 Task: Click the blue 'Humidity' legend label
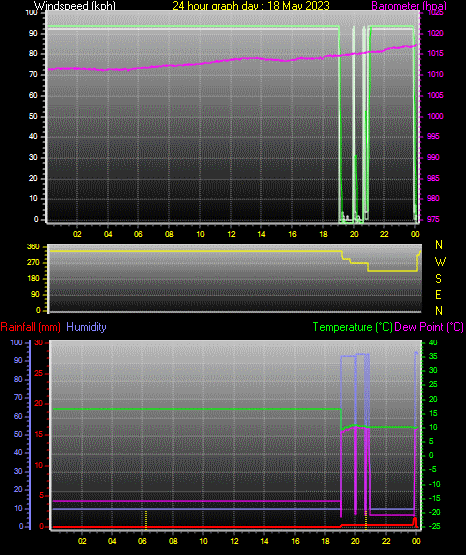86,327
